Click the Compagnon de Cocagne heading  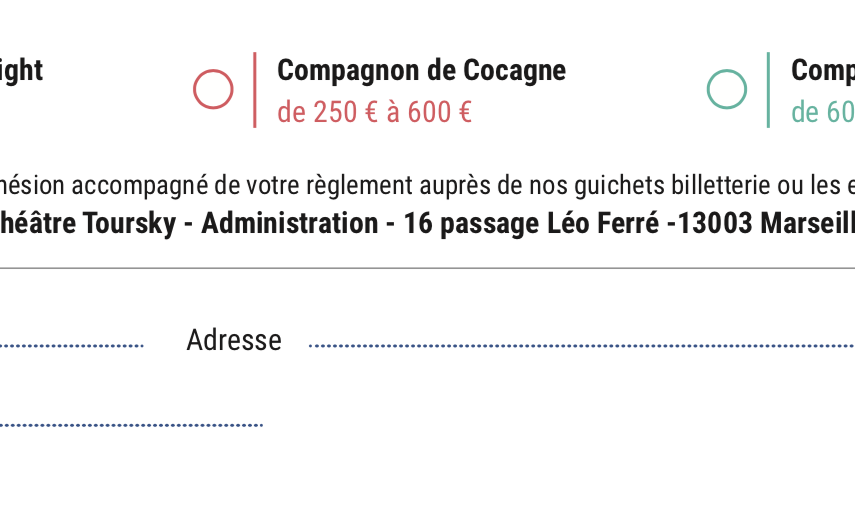(x=422, y=70)
